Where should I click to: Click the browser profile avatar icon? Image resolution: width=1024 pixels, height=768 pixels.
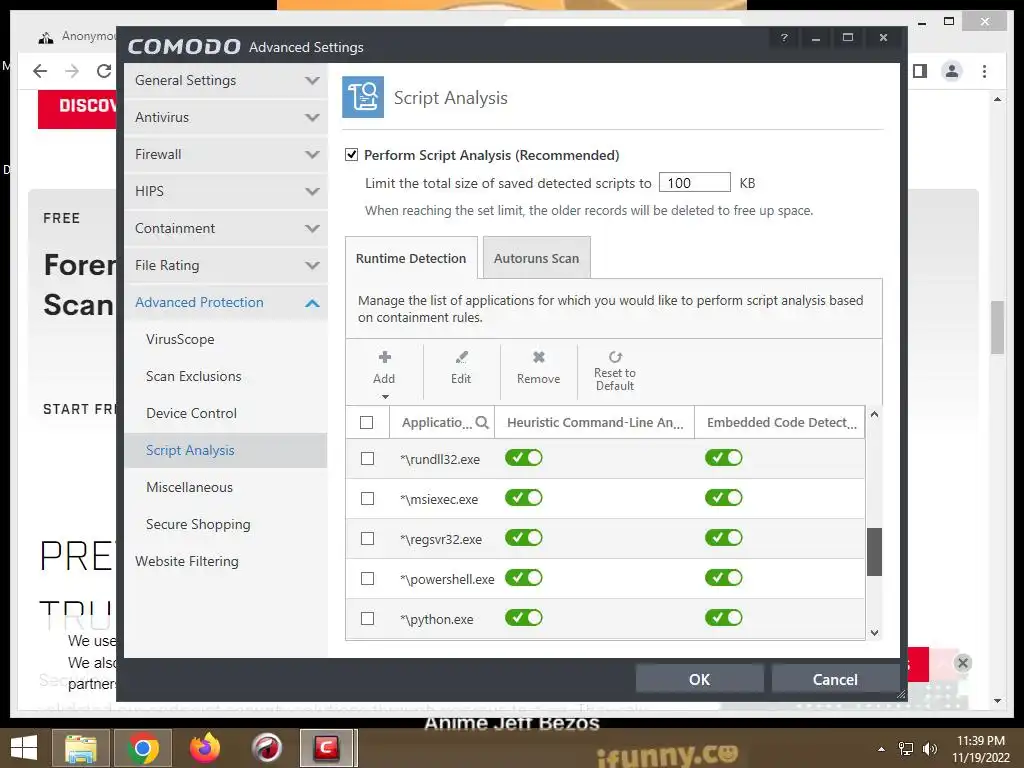coord(952,71)
